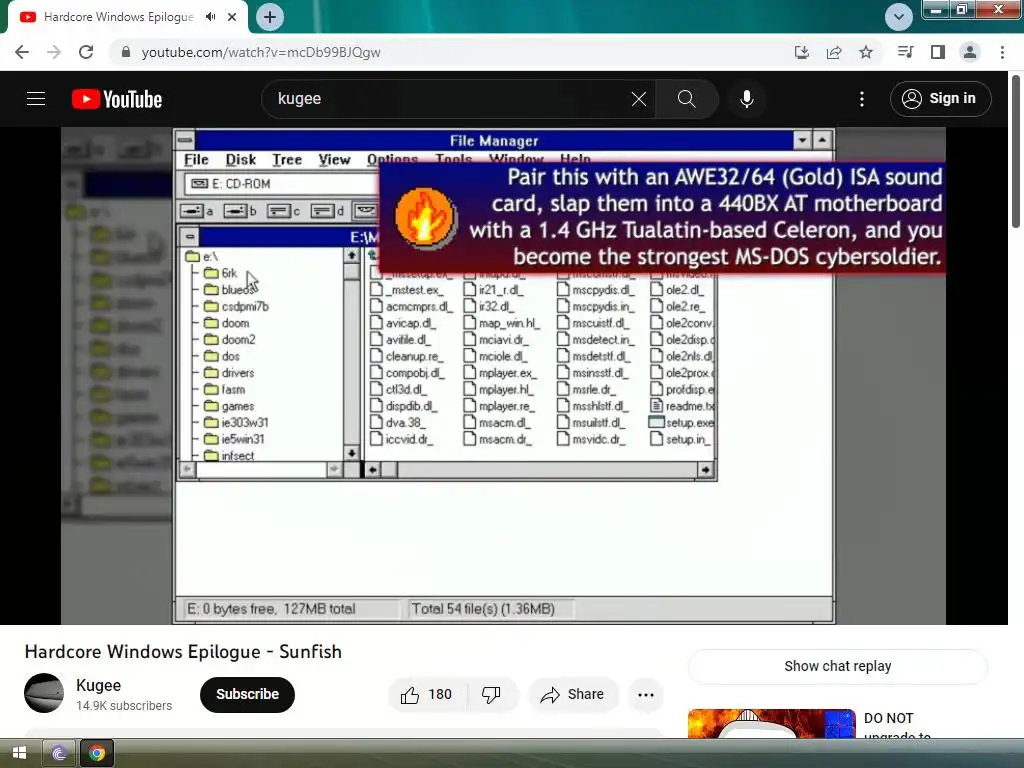Open View menu in File Manager
The width and height of the screenshot is (1024, 768).
(x=334, y=160)
